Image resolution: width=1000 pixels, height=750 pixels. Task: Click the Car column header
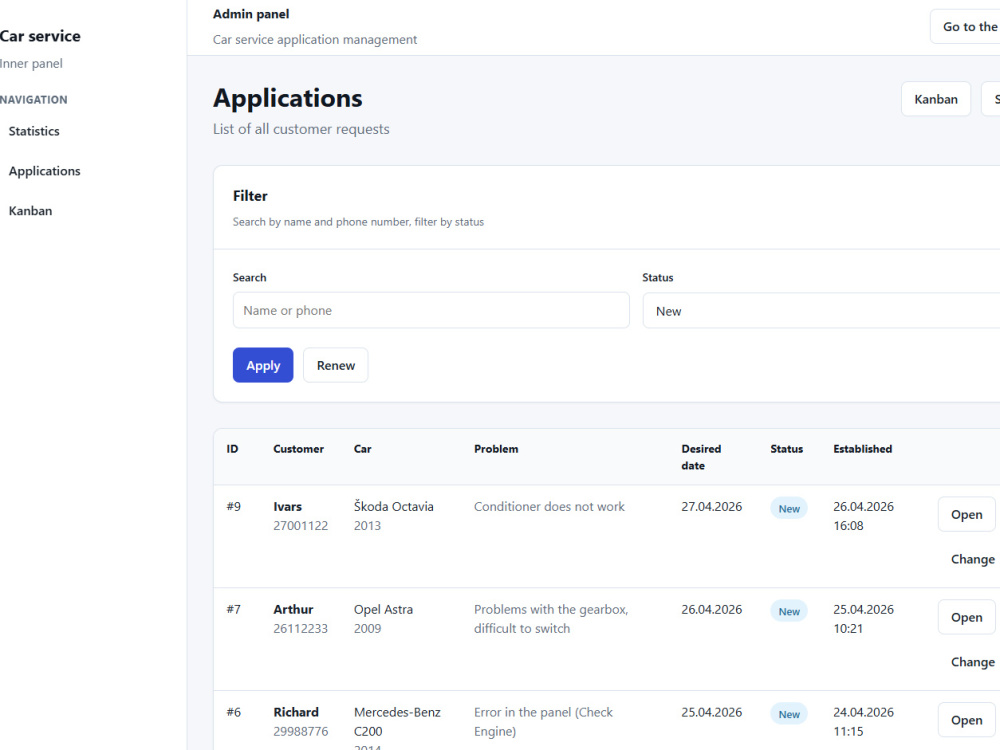click(x=362, y=449)
